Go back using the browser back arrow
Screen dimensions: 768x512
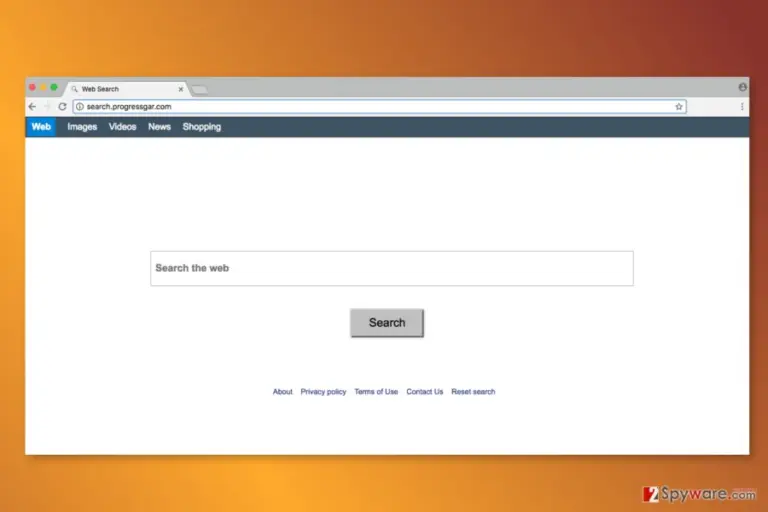[x=32, y=106]
